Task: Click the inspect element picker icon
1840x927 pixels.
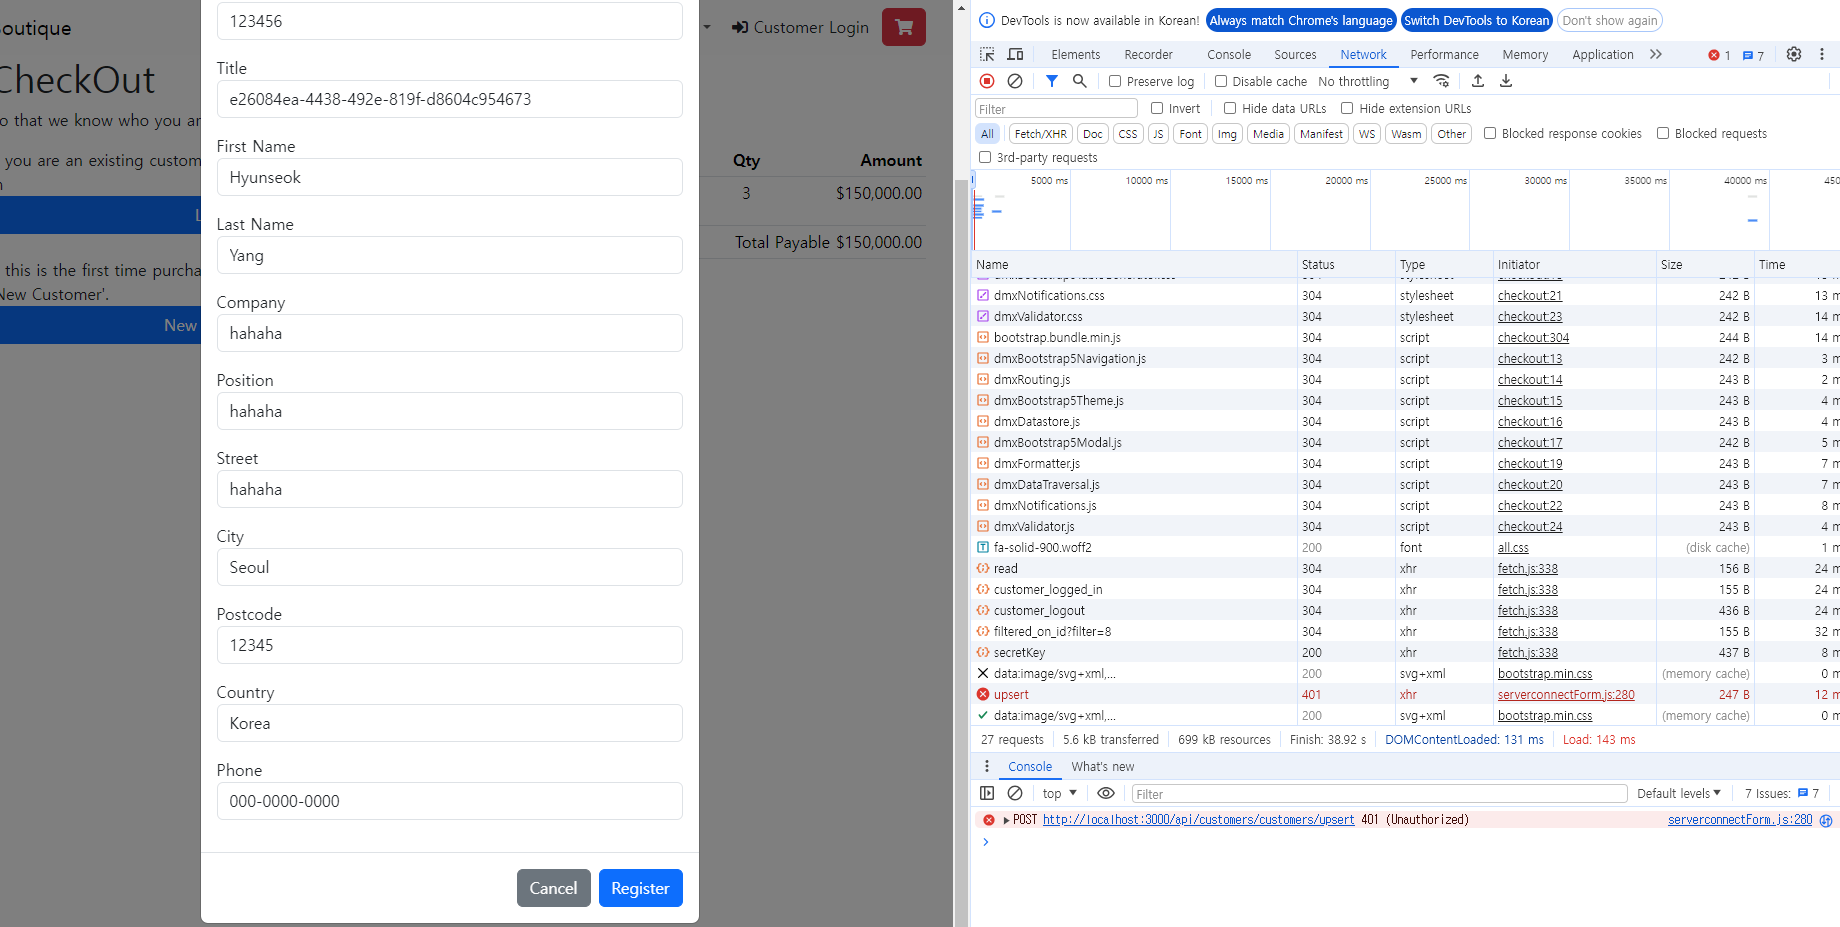Action: tap(987, 54)
